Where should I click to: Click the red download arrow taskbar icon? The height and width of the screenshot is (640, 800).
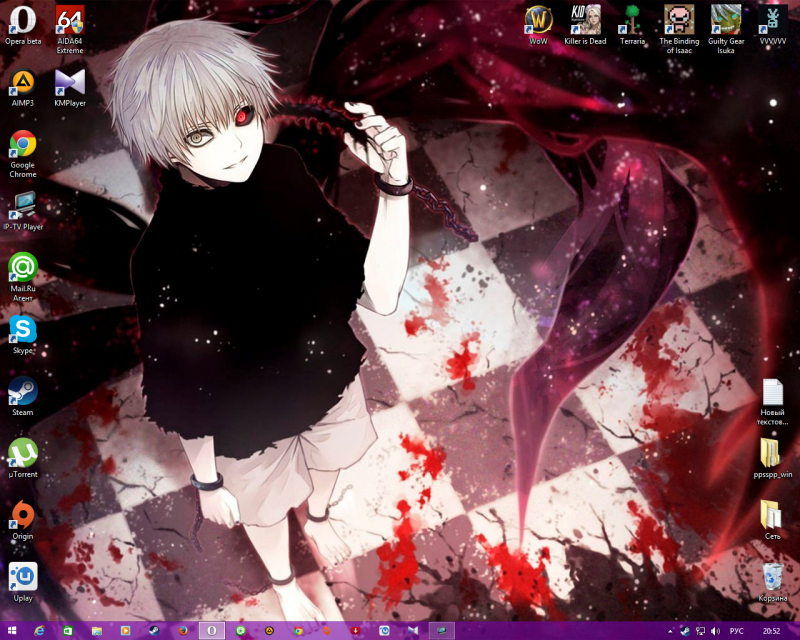356,631
